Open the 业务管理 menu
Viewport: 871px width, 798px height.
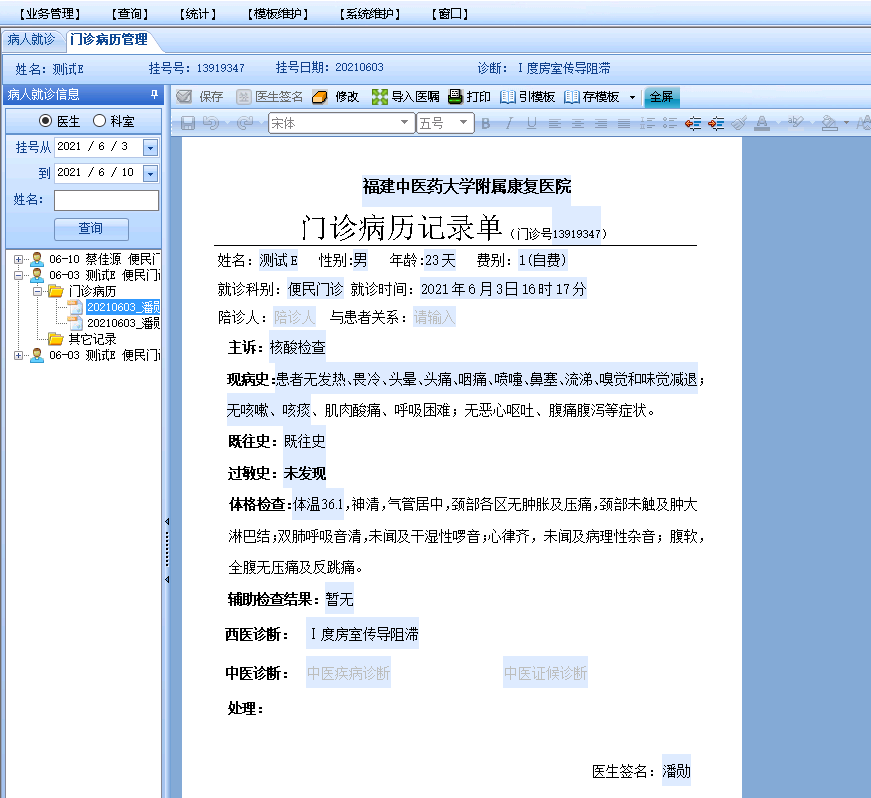click(x=50, y=14)
